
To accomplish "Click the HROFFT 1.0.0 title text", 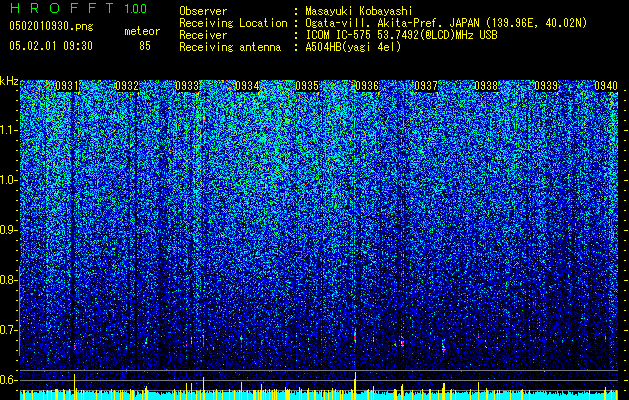I will coord(78,8).
